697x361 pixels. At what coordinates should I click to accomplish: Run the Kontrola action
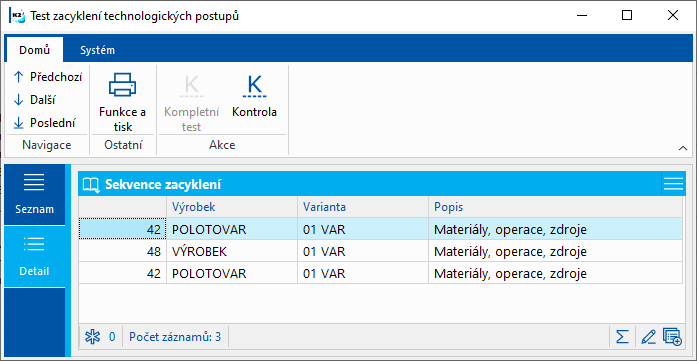[254, 96]
